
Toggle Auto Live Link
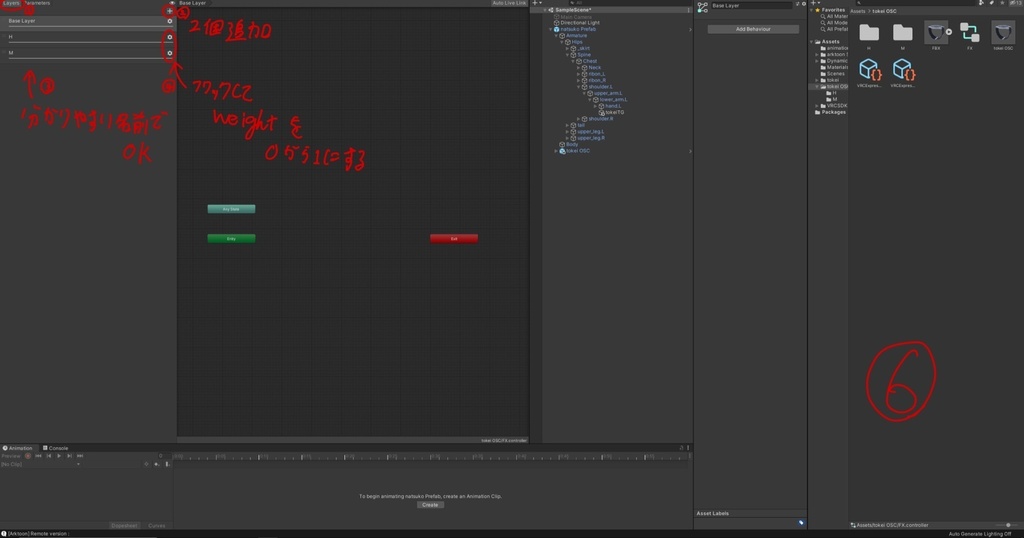pyautogui.click(x=509, y=3)
